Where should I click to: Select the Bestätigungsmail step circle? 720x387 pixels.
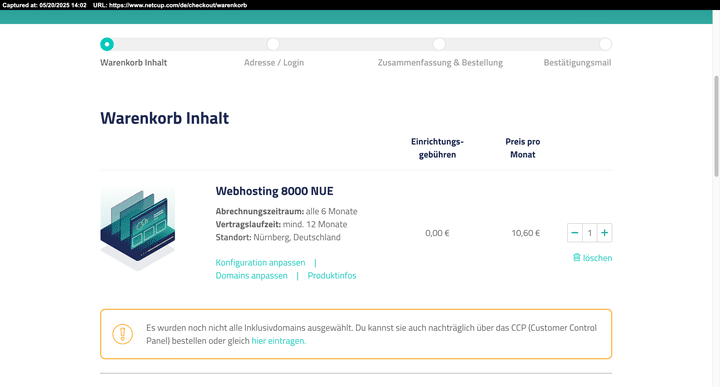[x=606, y=44]
